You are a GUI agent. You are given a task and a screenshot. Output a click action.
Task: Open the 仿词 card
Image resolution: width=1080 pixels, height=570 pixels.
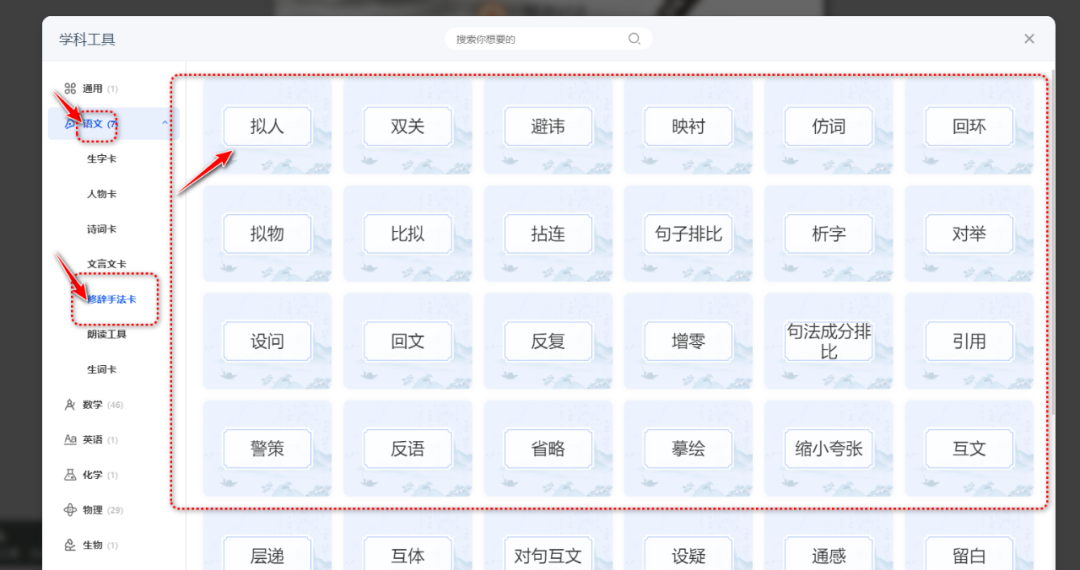point(829,127)
